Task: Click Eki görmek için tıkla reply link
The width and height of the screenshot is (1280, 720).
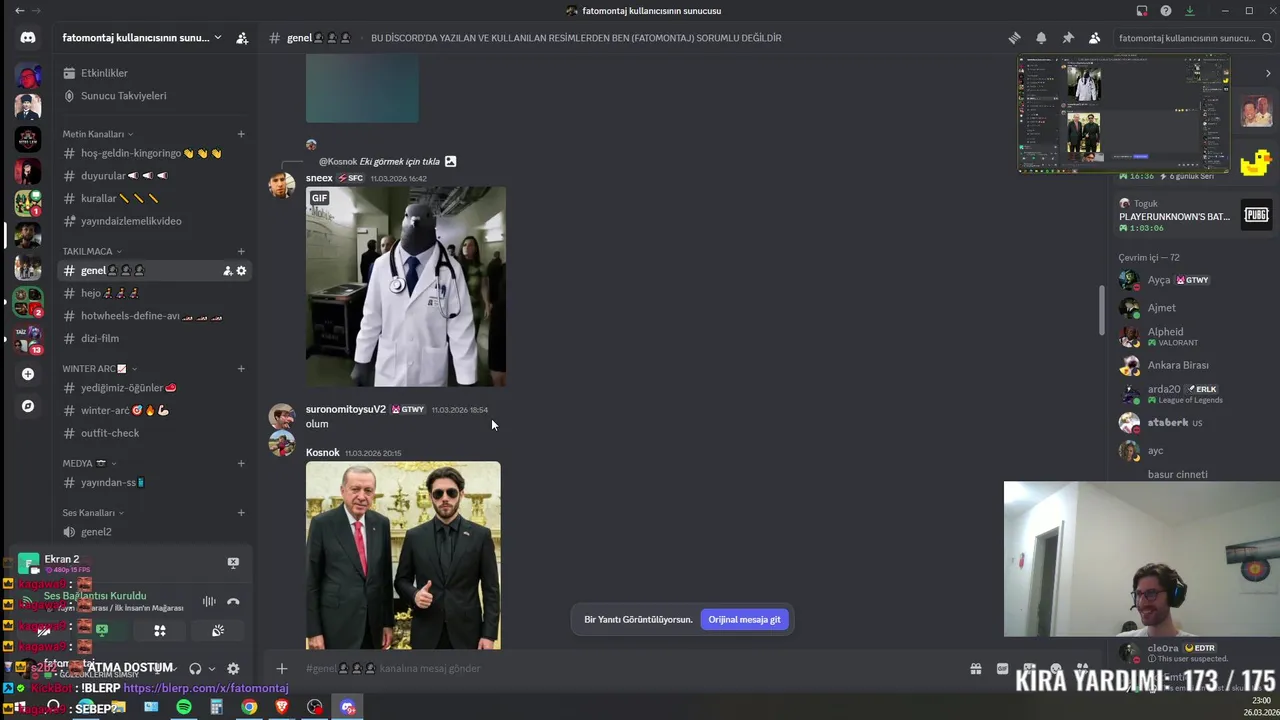Action: (399, 161)
